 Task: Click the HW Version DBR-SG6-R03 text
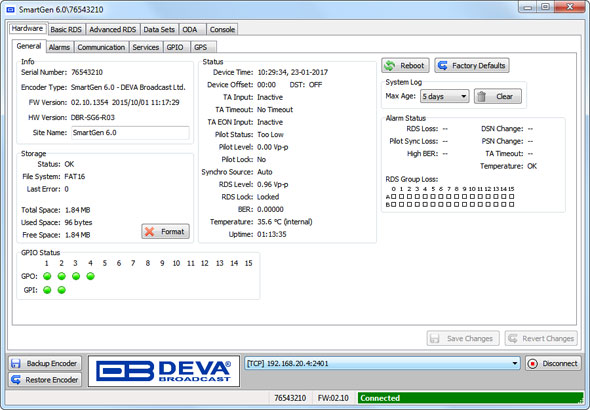(x=93, y=117)
